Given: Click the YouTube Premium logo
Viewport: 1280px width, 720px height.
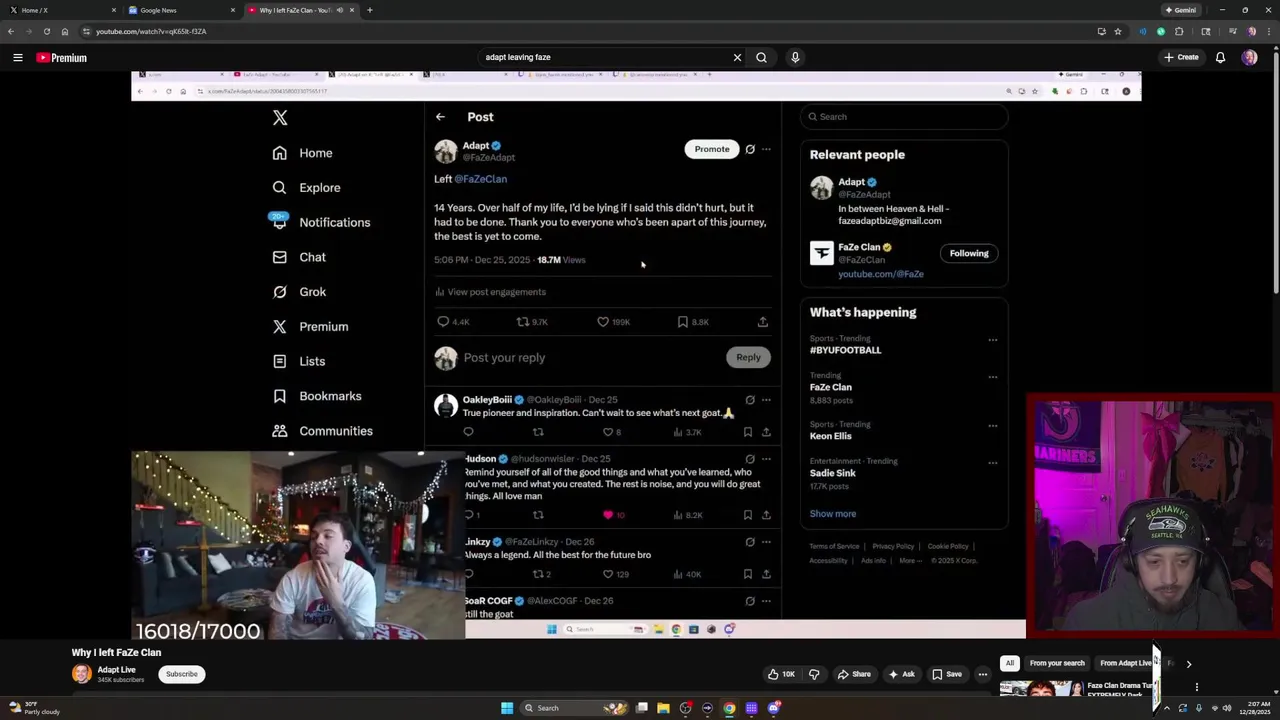Looking at the screenshot, I should [62, 57].
